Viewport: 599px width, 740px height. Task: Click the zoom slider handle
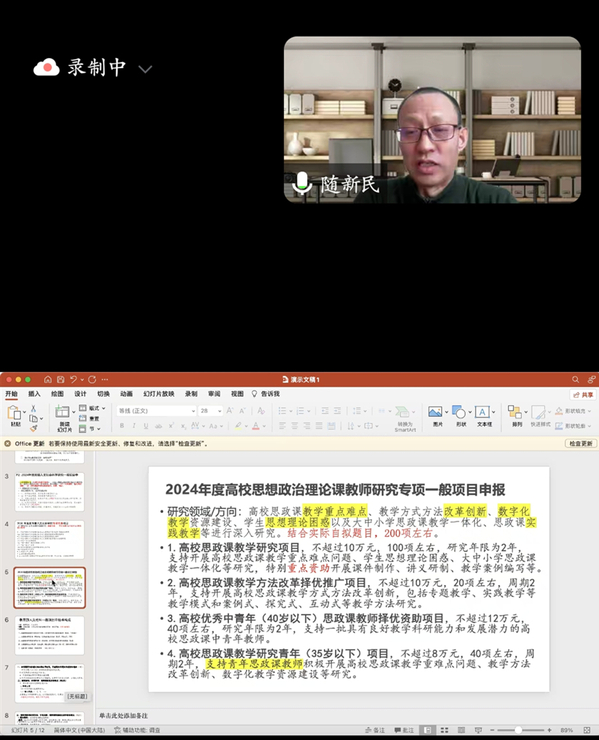click(518, 730)
